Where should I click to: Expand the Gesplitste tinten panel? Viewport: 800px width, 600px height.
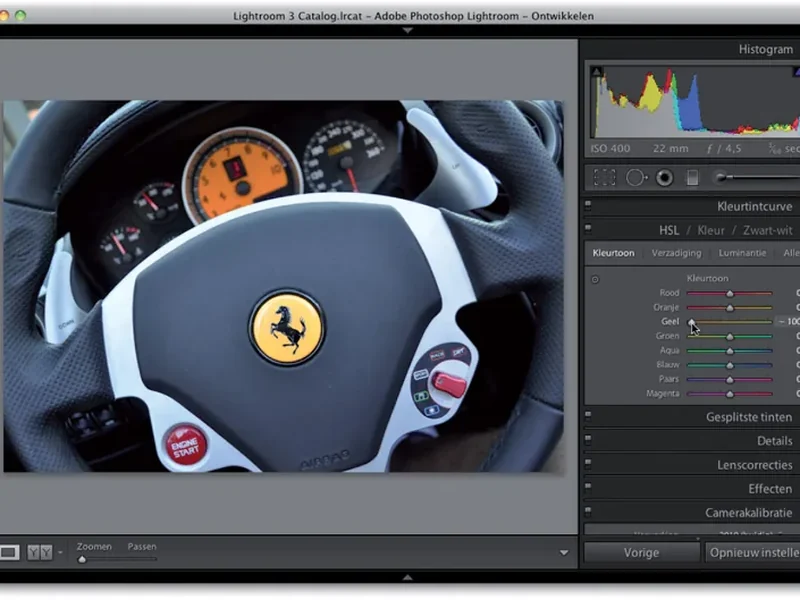[x=748, y=417]
